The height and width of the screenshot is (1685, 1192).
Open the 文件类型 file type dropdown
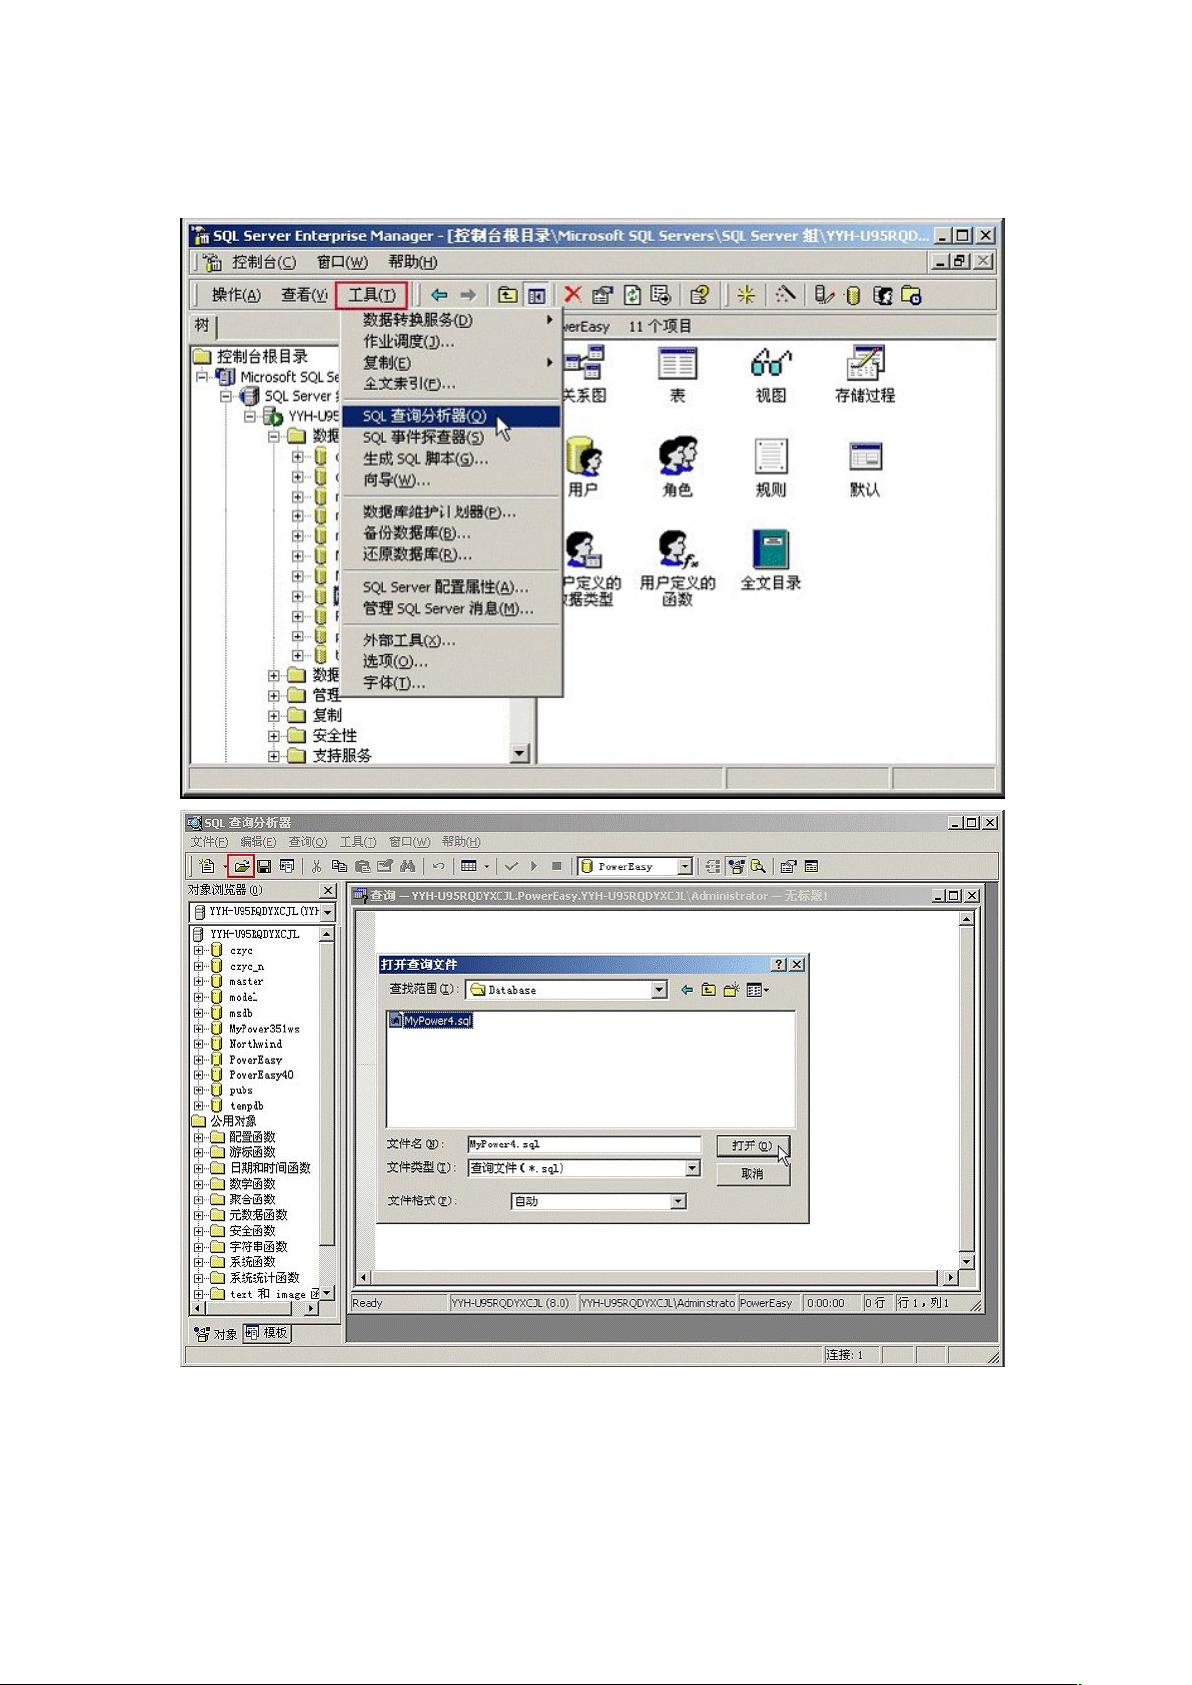tap(692, 1168)
